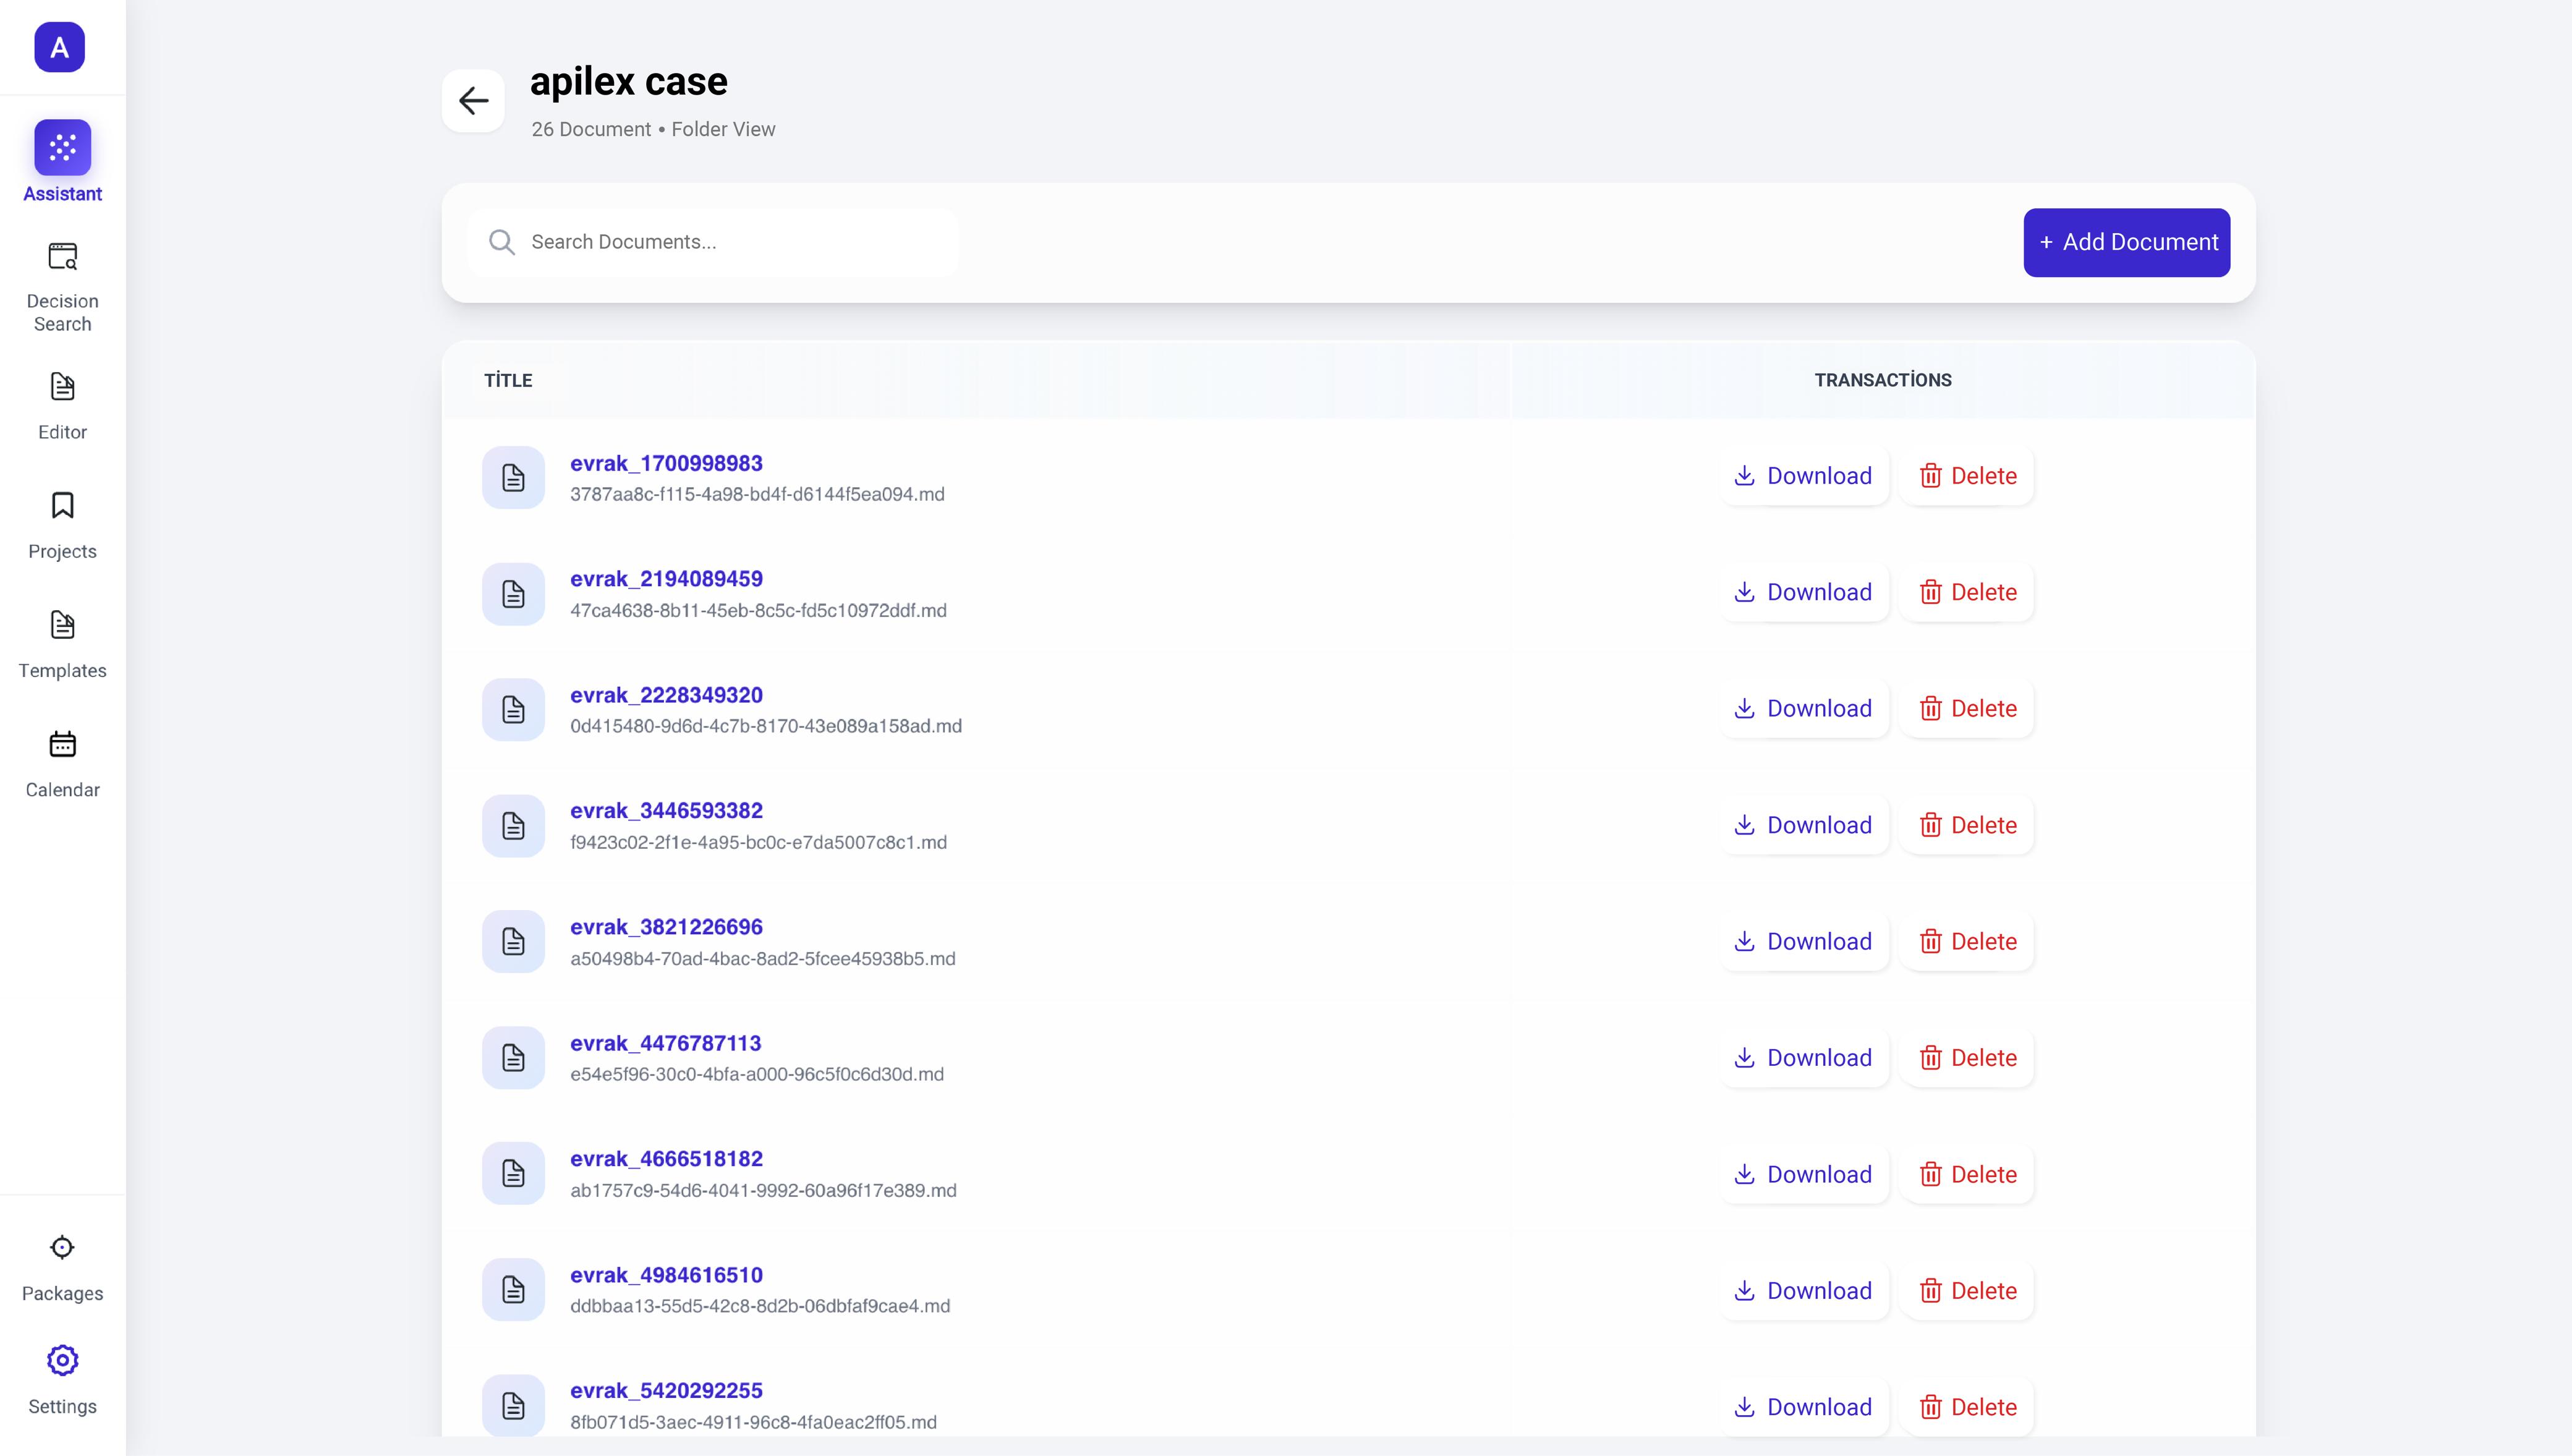Go to the Editor section
2572x1456 pixels.
[62, 387]
